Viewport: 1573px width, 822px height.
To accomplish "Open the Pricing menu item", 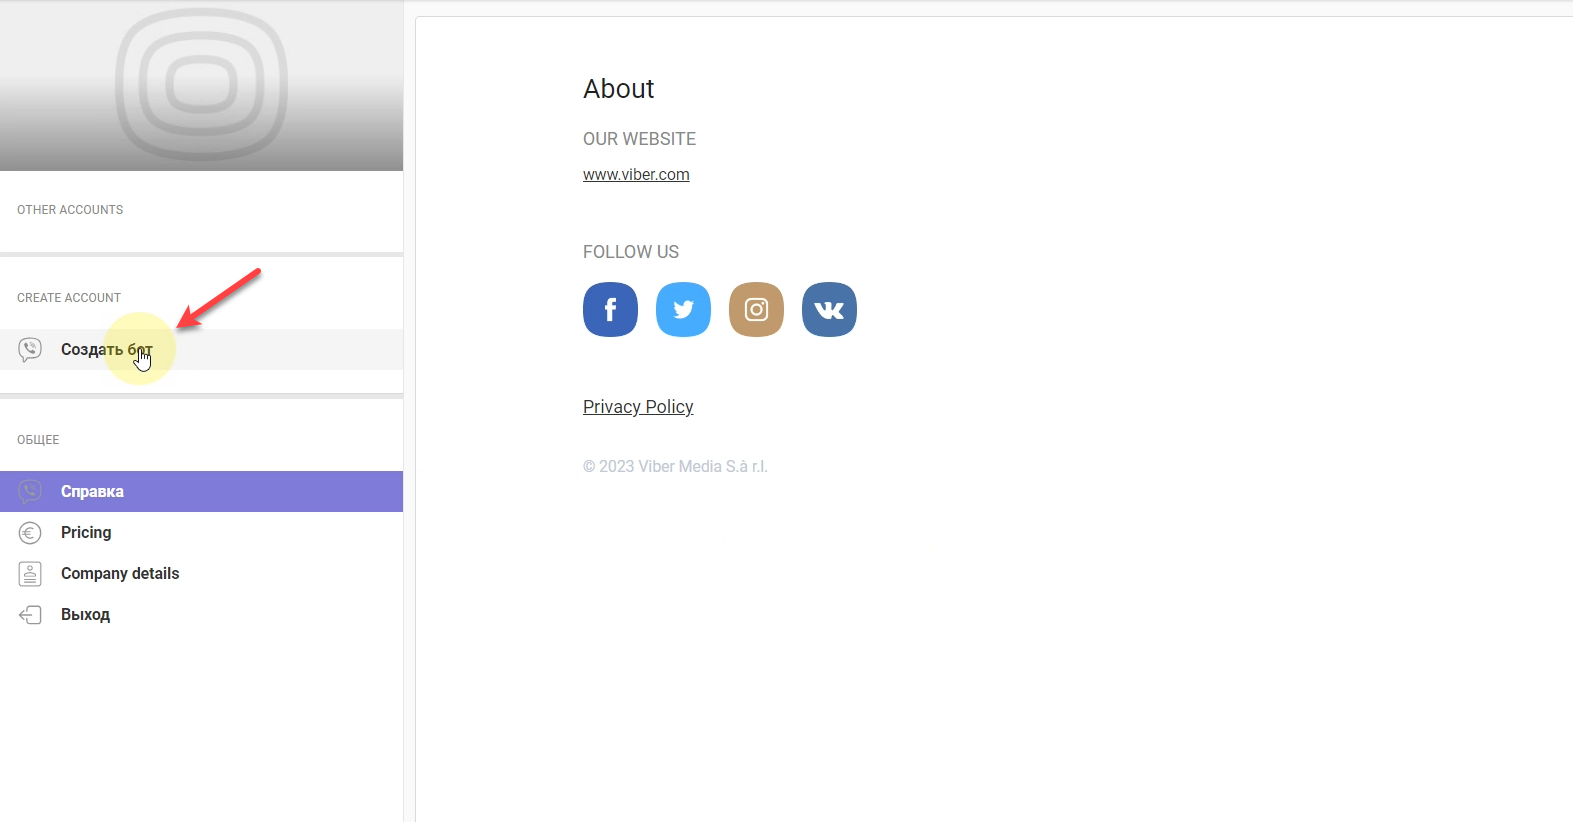I will pyautogui.click(x=201, y=532).
